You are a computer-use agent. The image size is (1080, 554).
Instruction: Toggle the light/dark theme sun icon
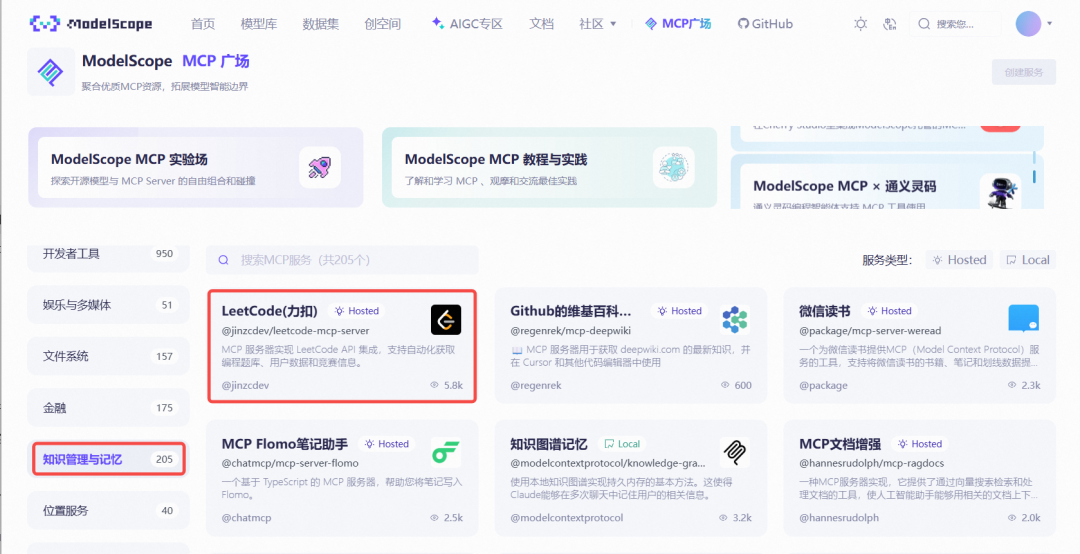(x=860, y=24)
